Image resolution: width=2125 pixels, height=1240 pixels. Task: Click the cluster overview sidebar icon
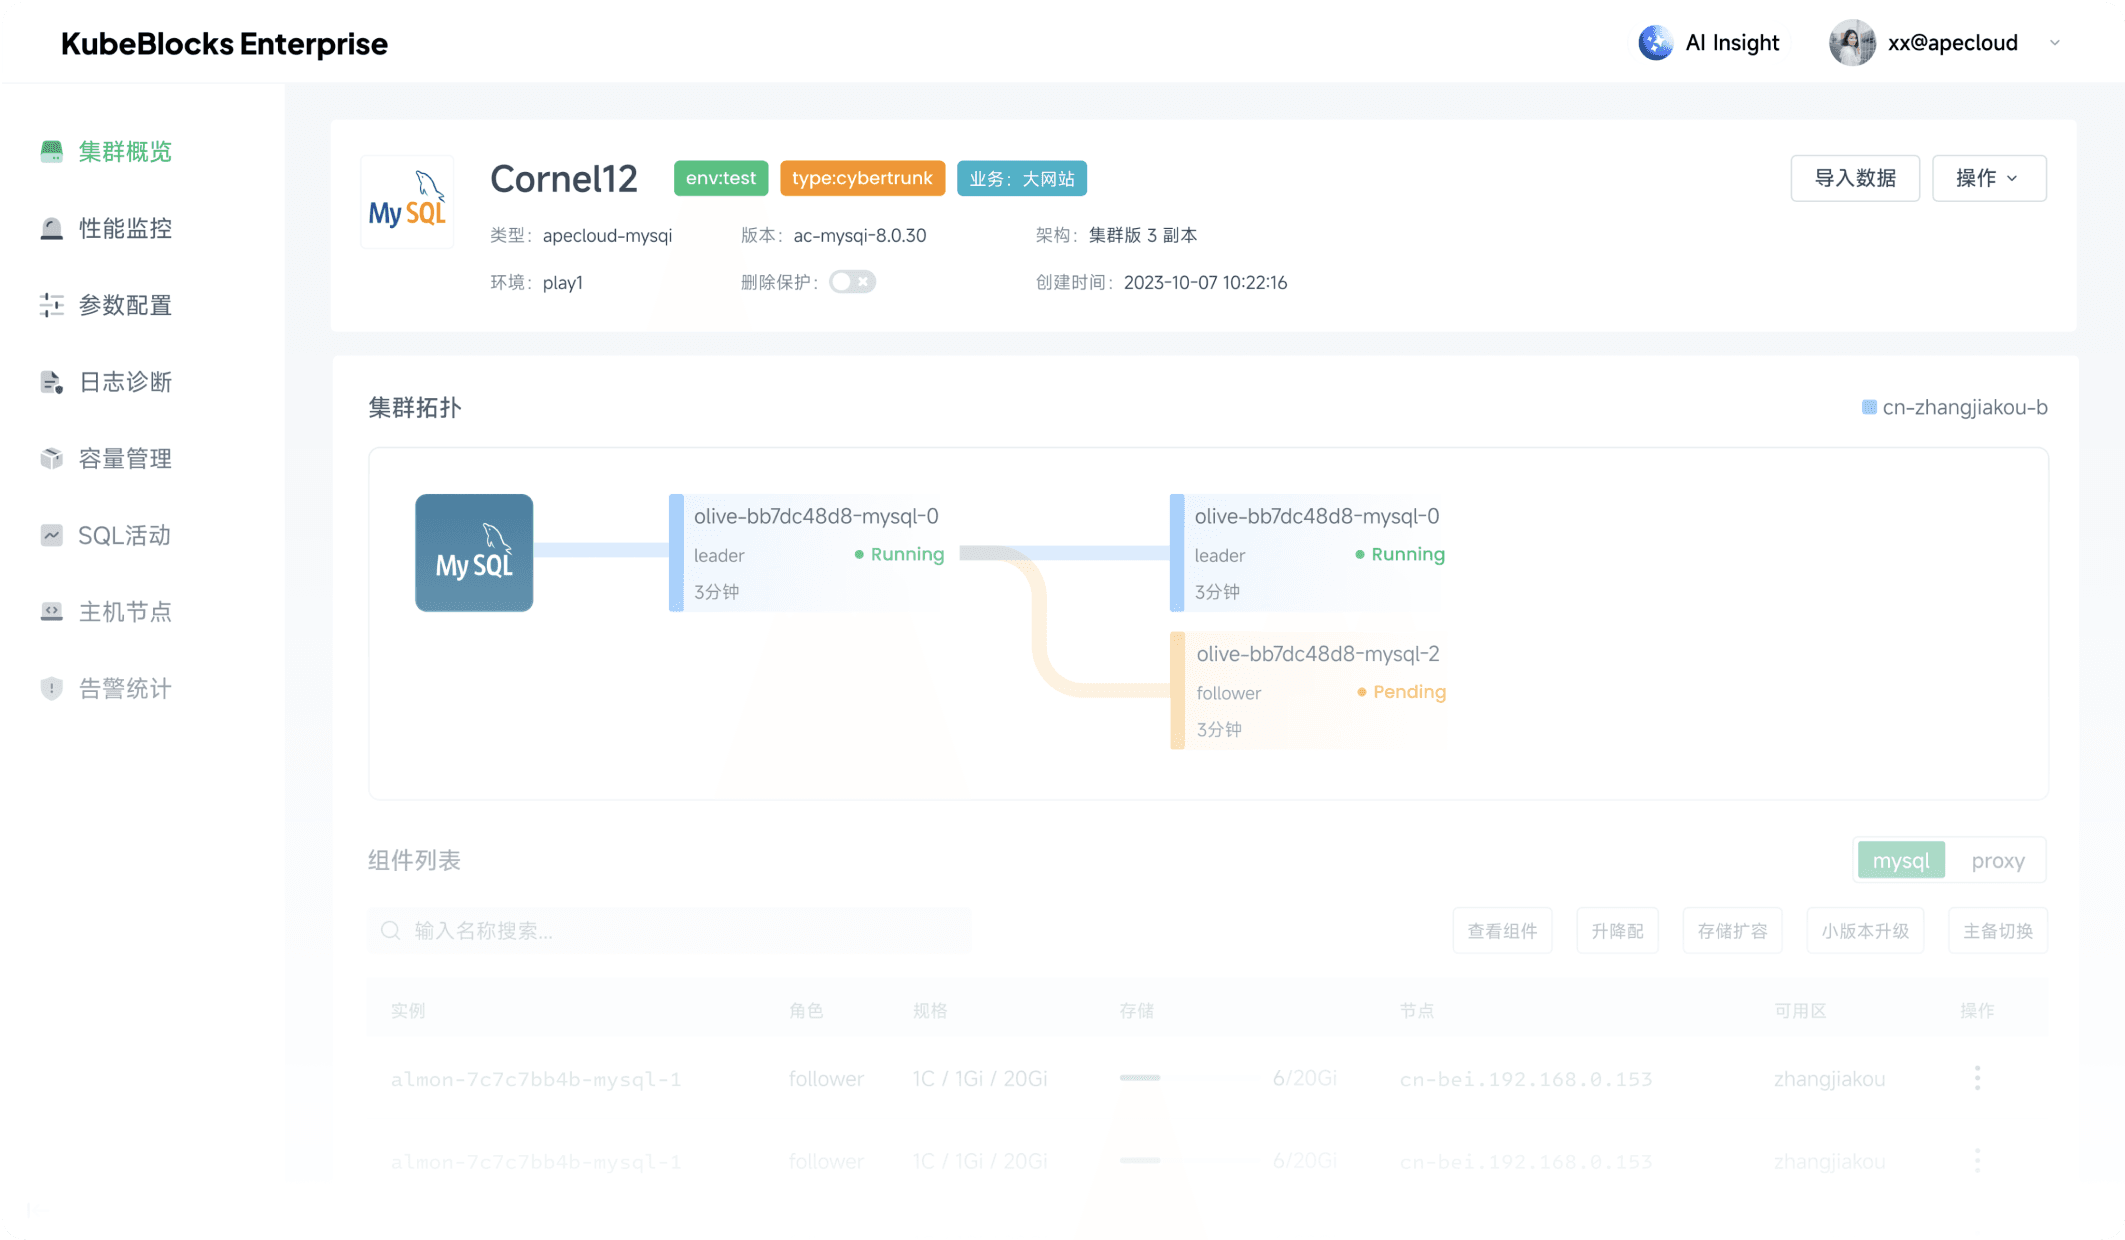tap(51, 152)
